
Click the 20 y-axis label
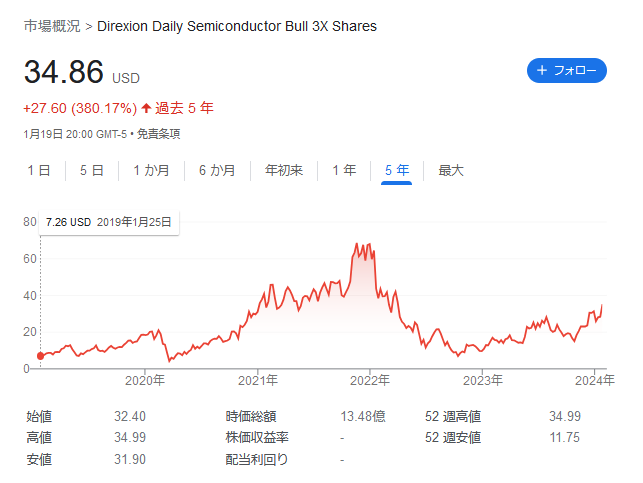(30, 332)
